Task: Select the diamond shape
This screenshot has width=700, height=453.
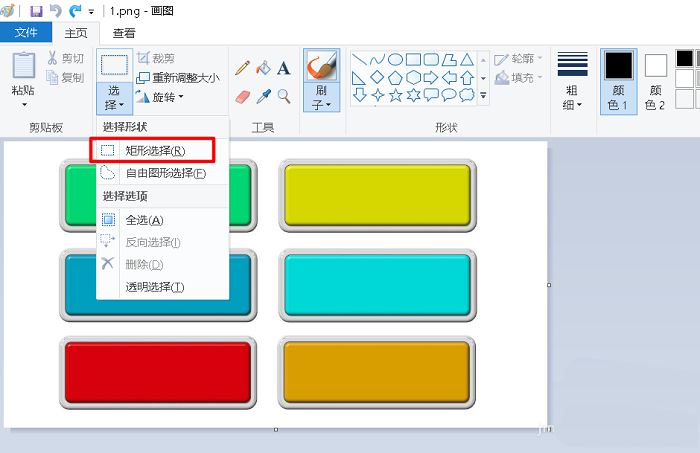Action: 377,77
